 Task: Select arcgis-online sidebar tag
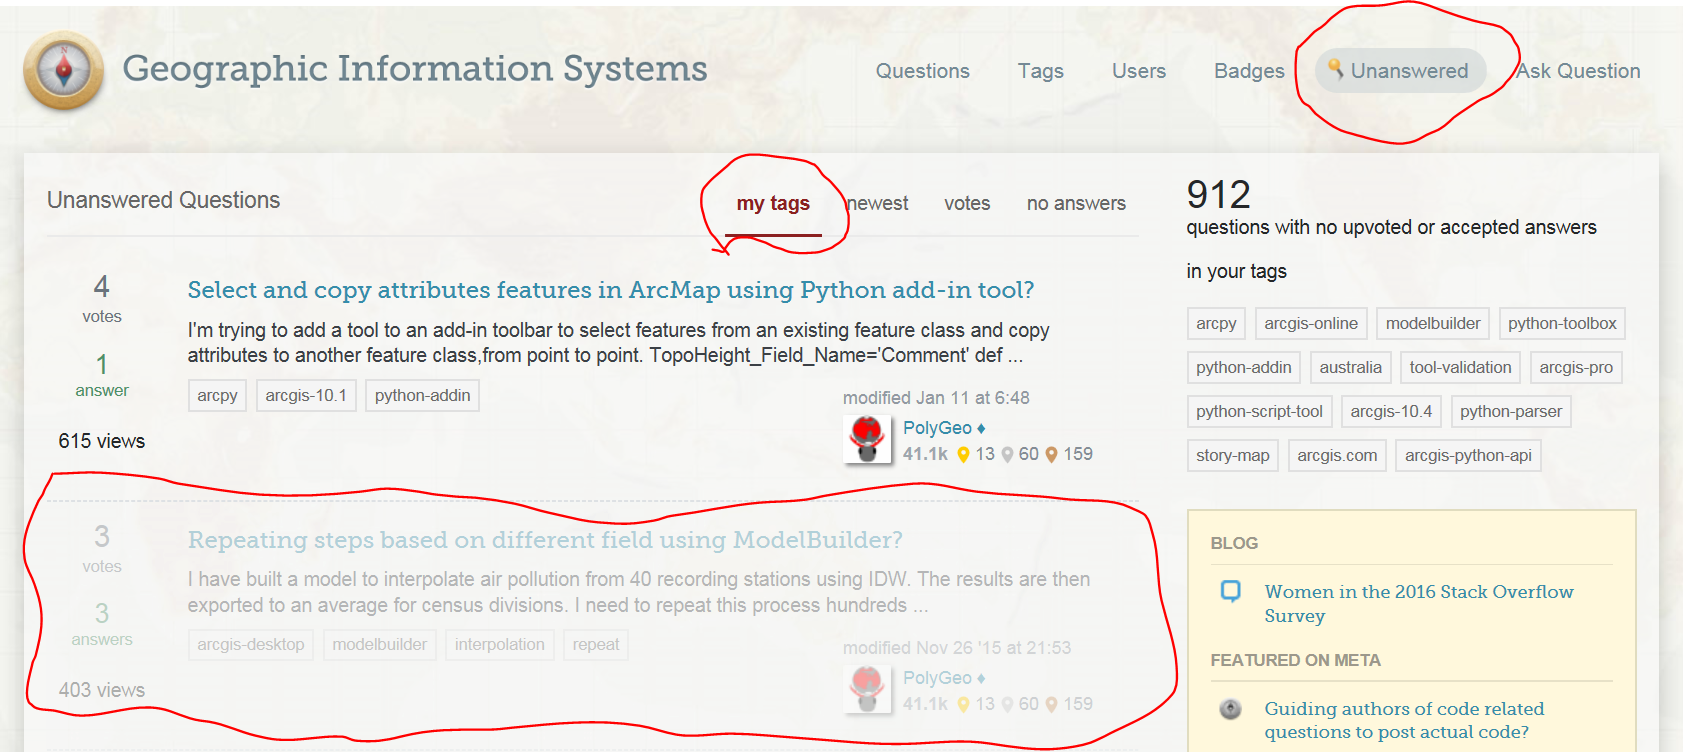point(1311,324)
